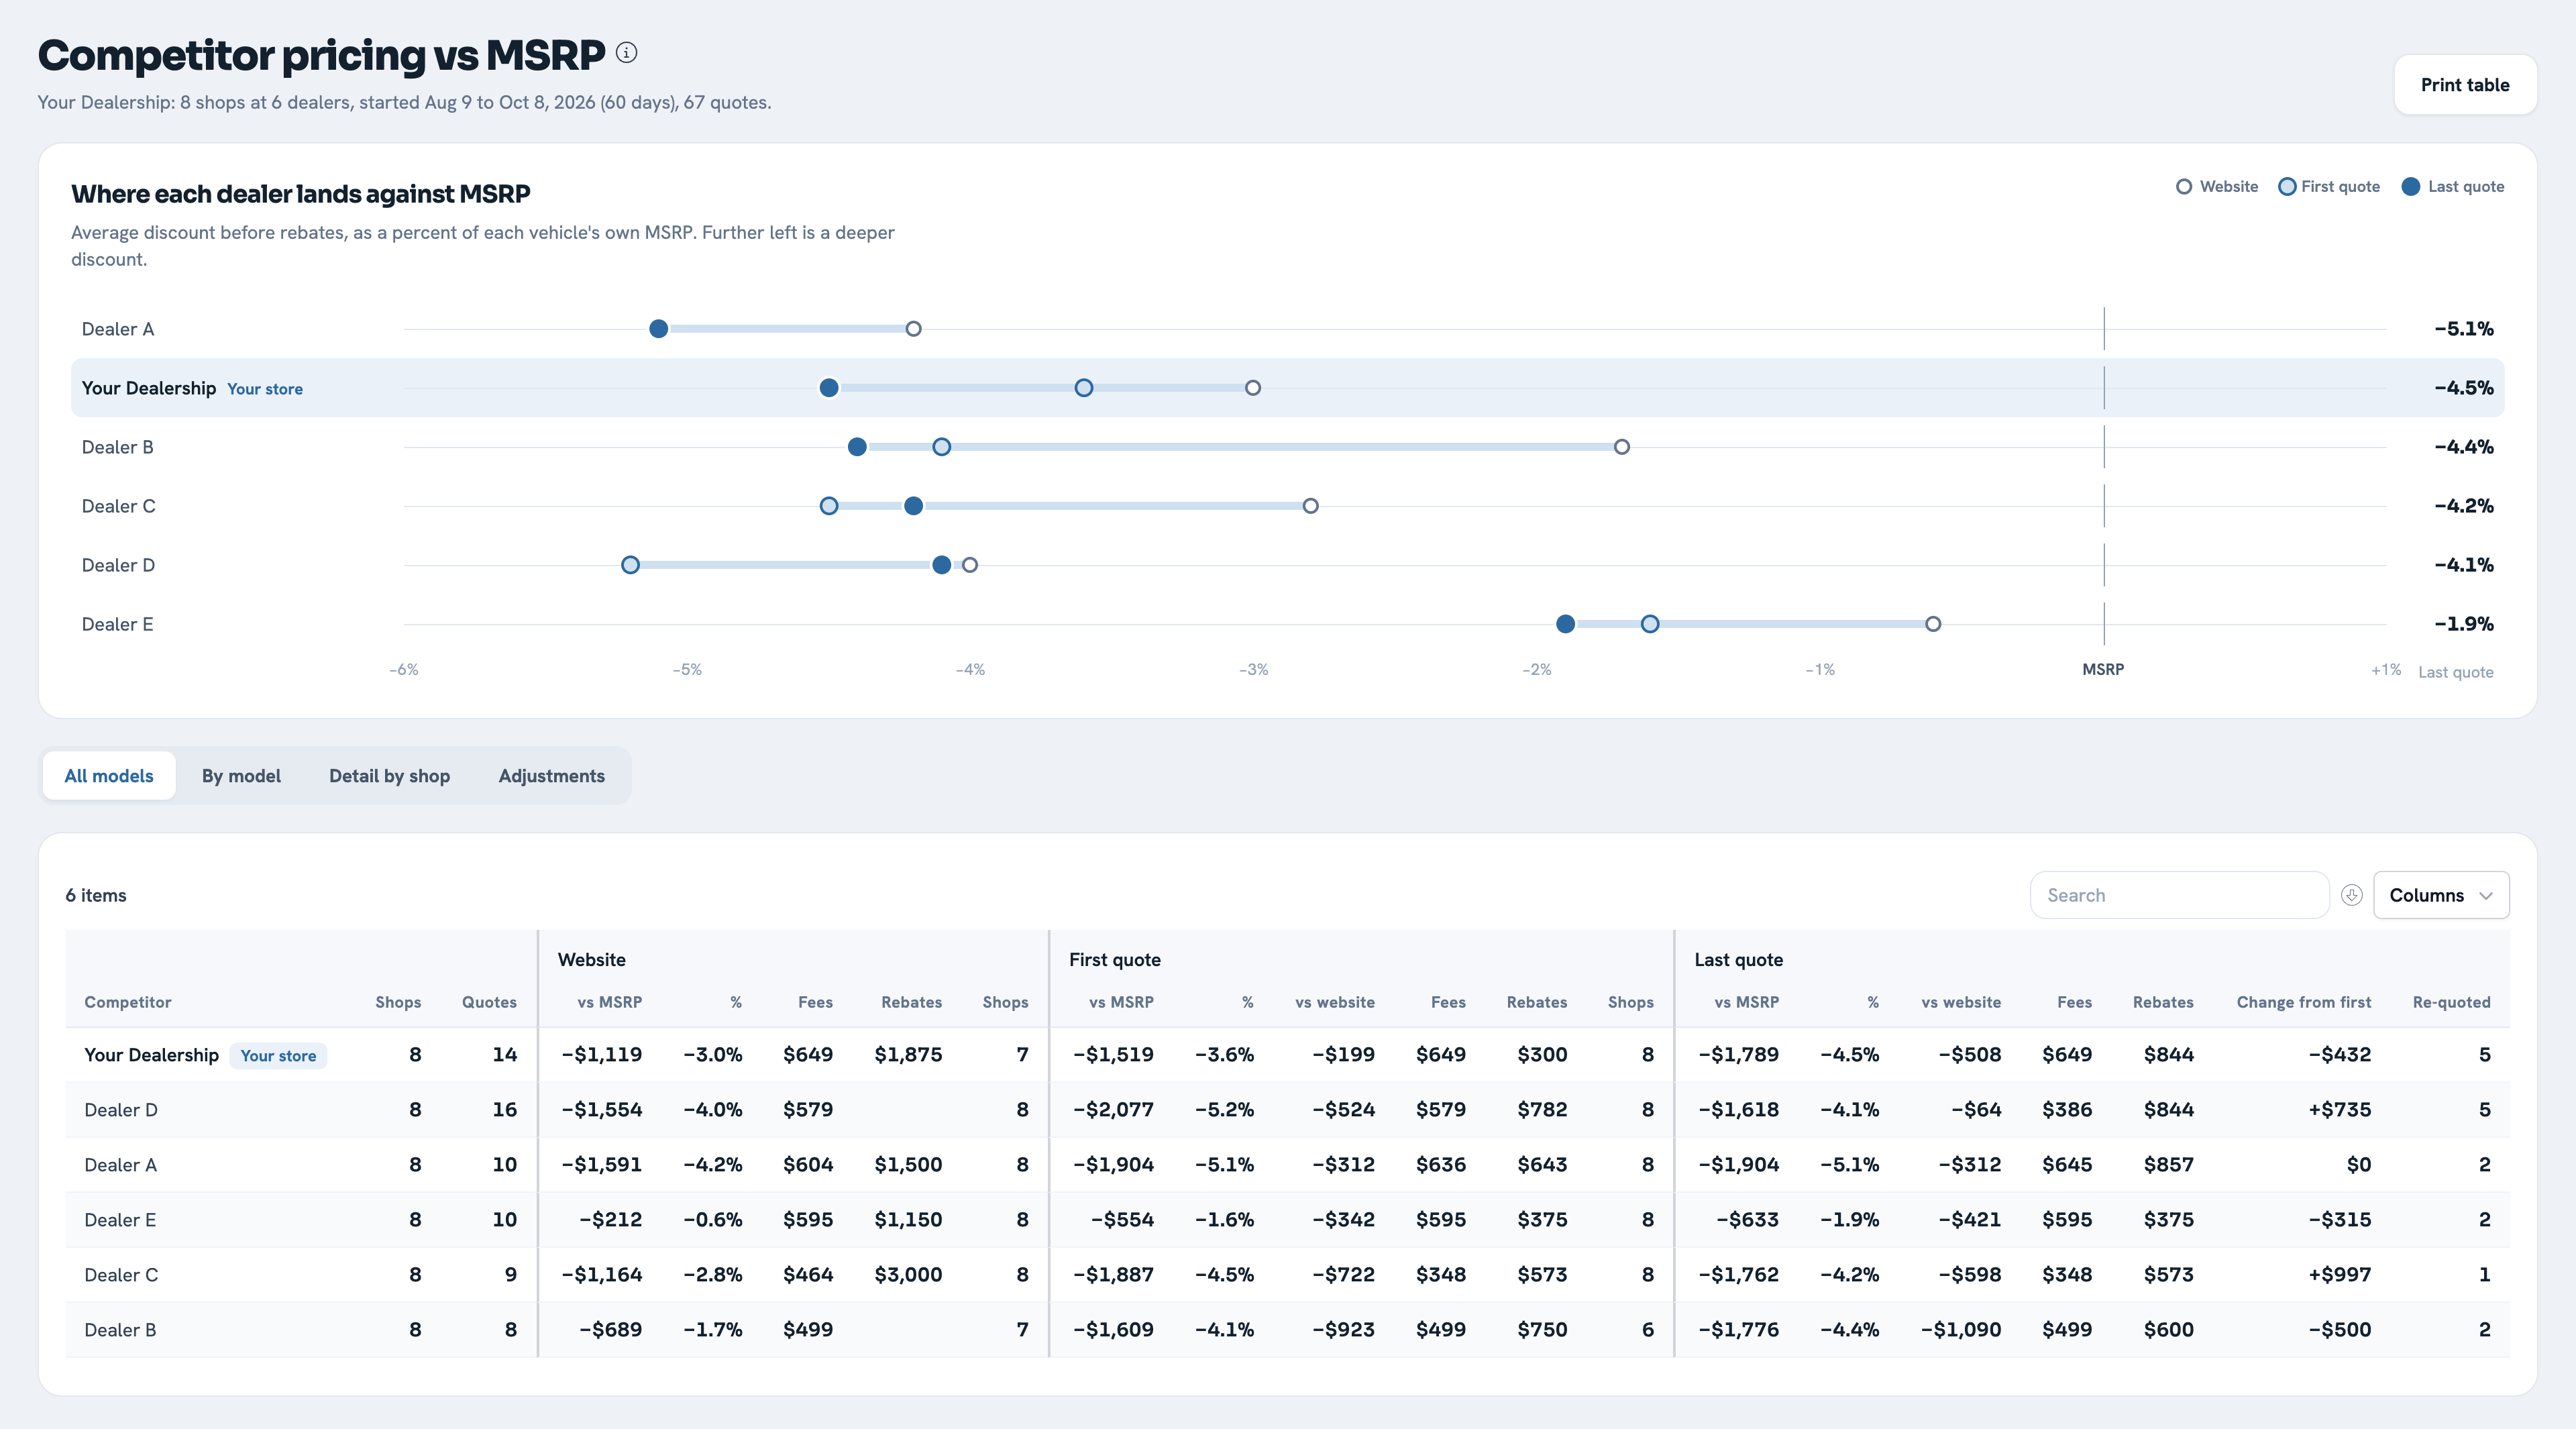Click Your store tag in chart row
Image resolution: width=2576 pixels, height=1429 pixels.
(265, 389)
